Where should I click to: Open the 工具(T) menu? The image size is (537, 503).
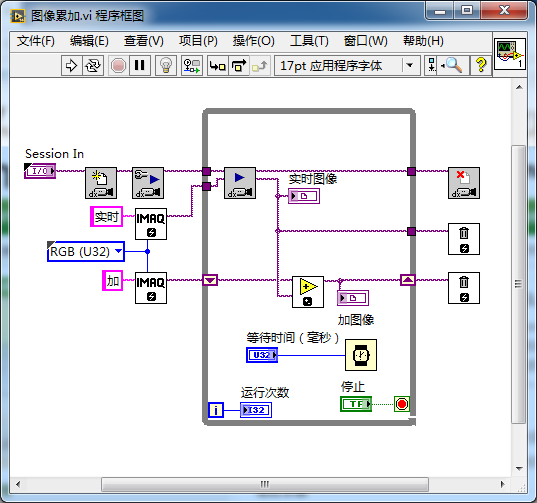[309, 41]
